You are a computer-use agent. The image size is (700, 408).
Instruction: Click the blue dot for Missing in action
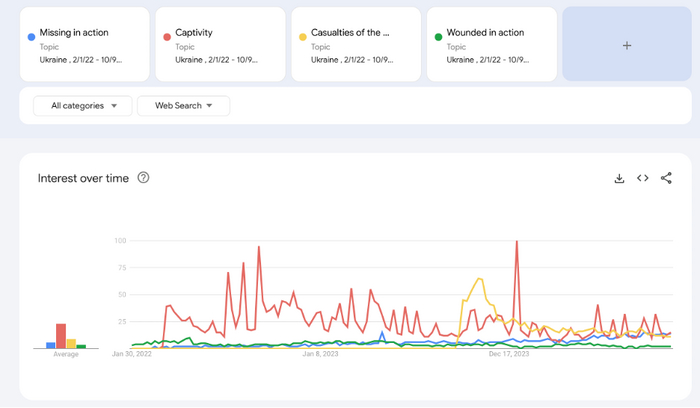click(32, 37)
